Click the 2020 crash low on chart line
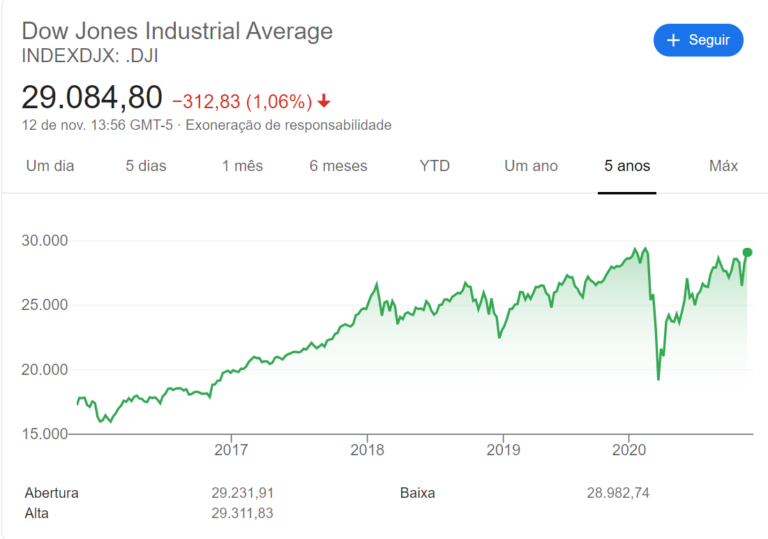Screen dimensions: 768x539 [658, 378]
